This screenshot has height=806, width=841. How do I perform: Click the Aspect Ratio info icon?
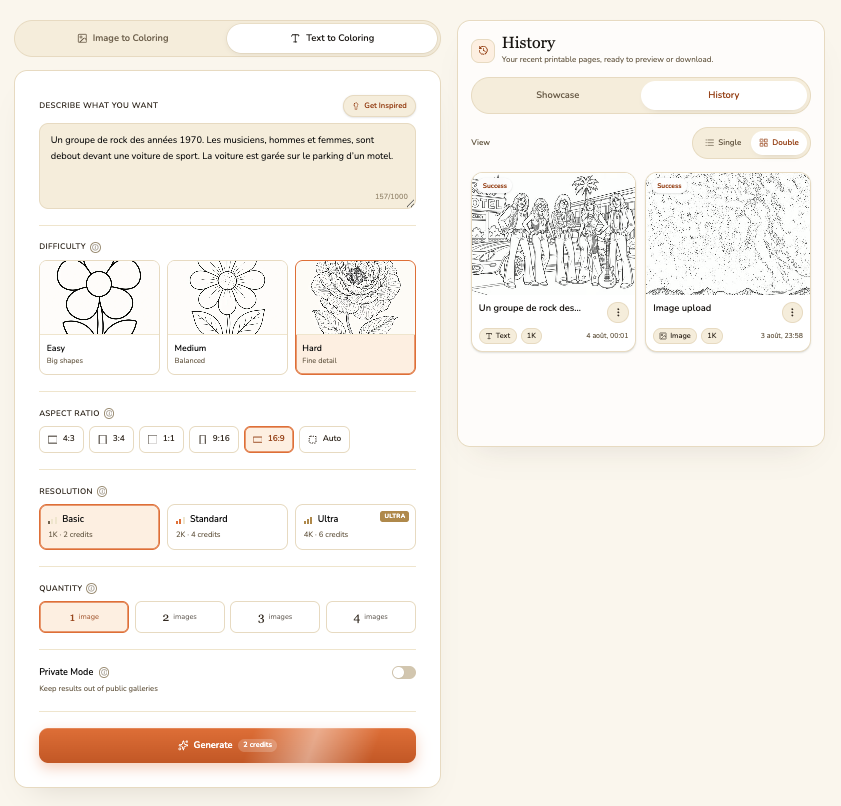pyautogui.click(x=109, y=413)
